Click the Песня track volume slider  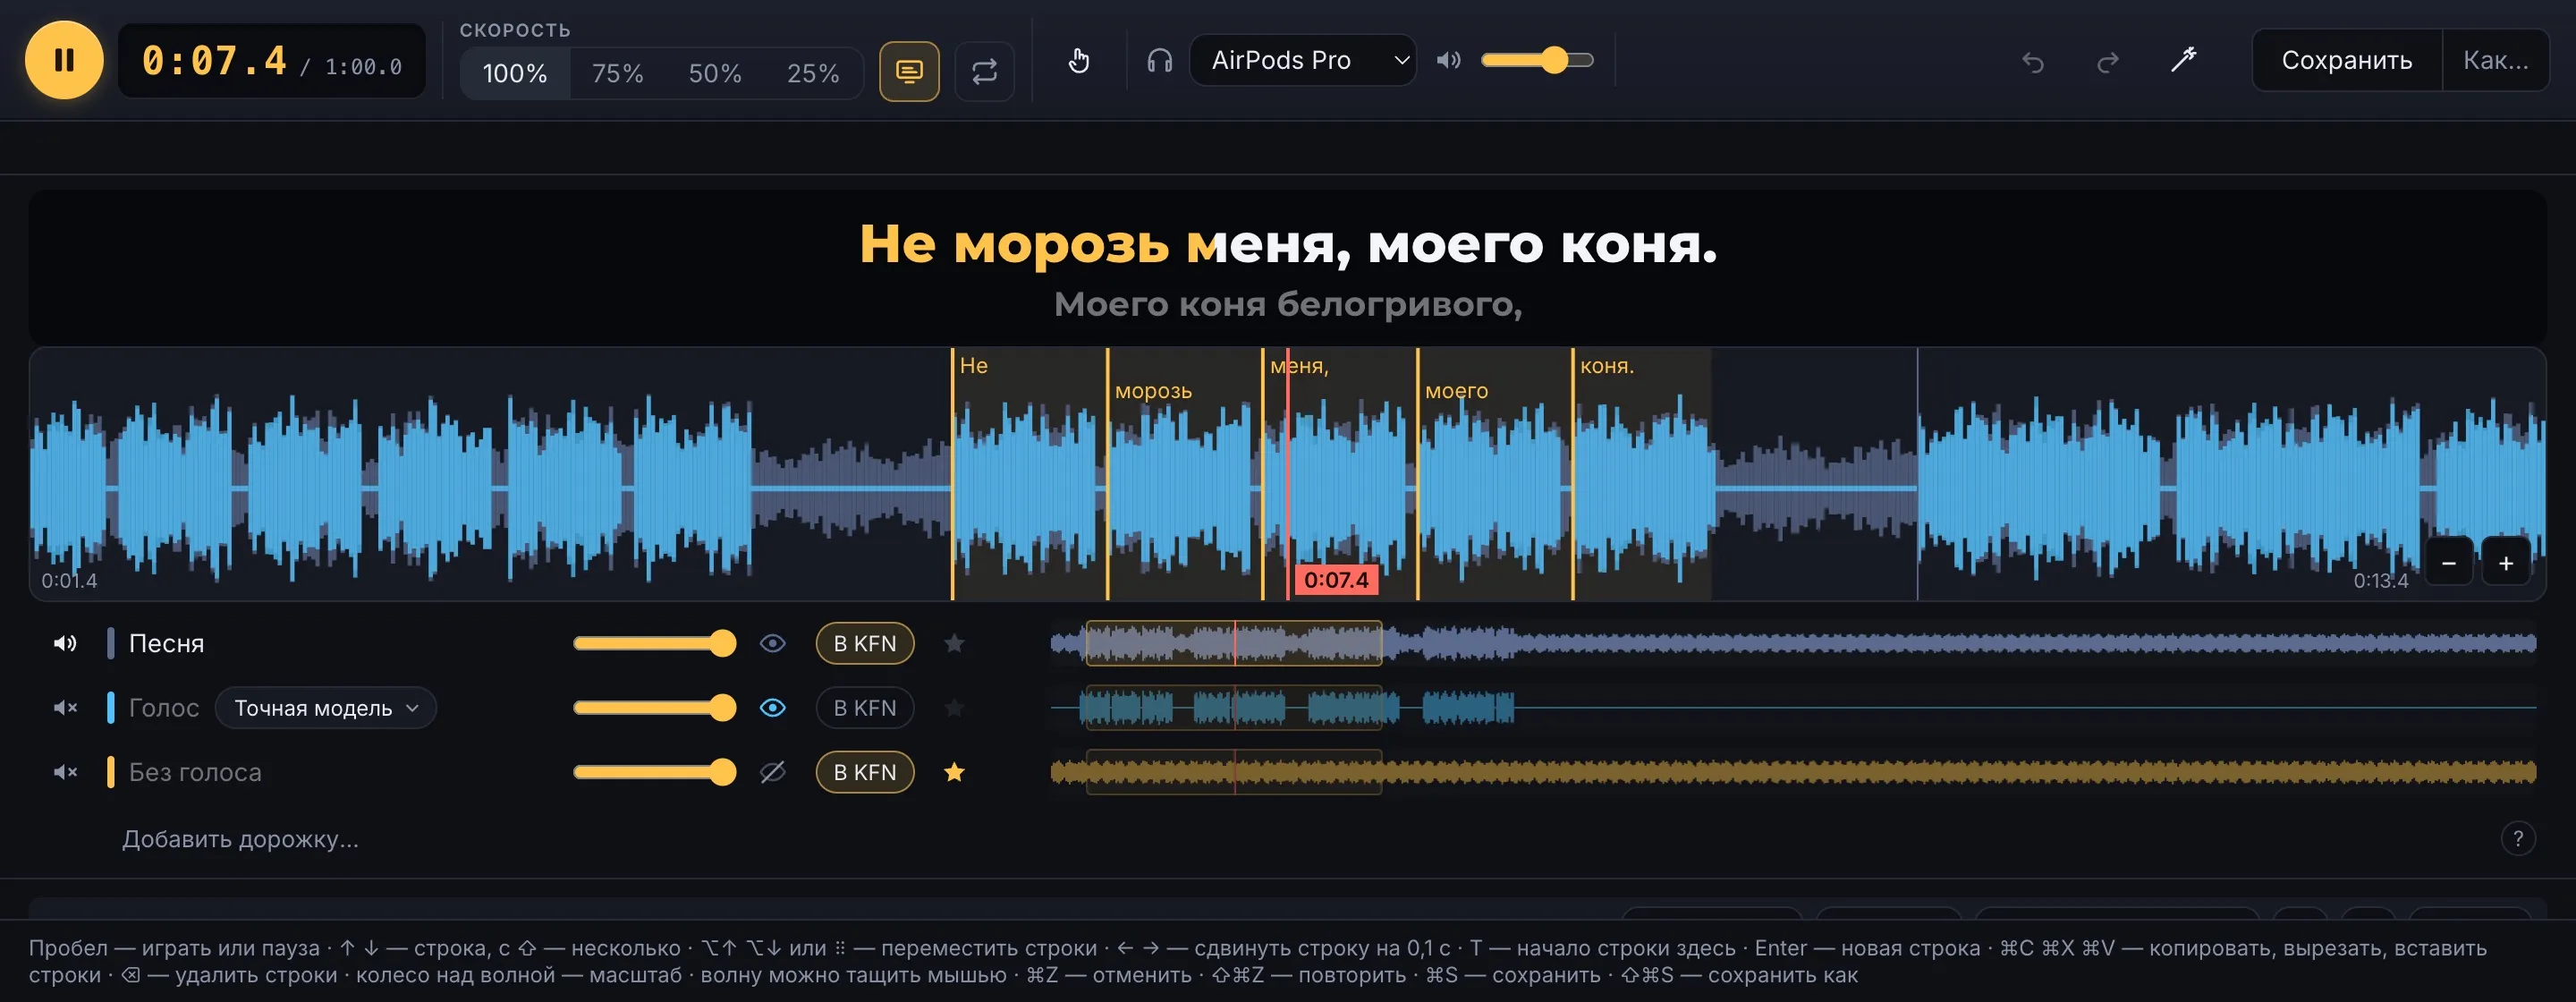(654, 643)
